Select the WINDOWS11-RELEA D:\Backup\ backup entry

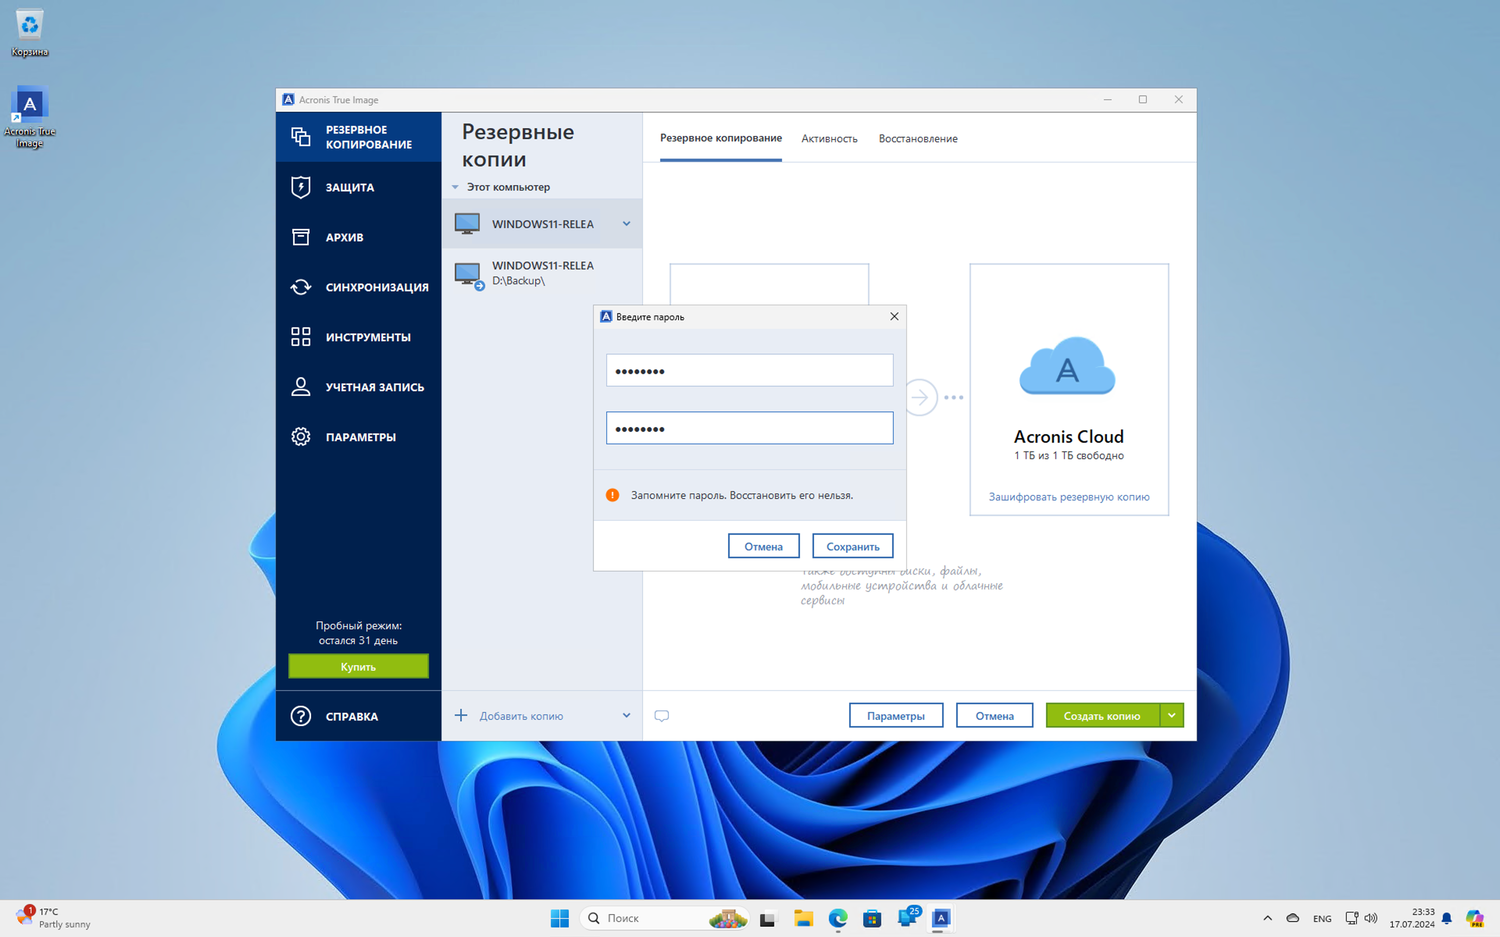pos(542,273)
